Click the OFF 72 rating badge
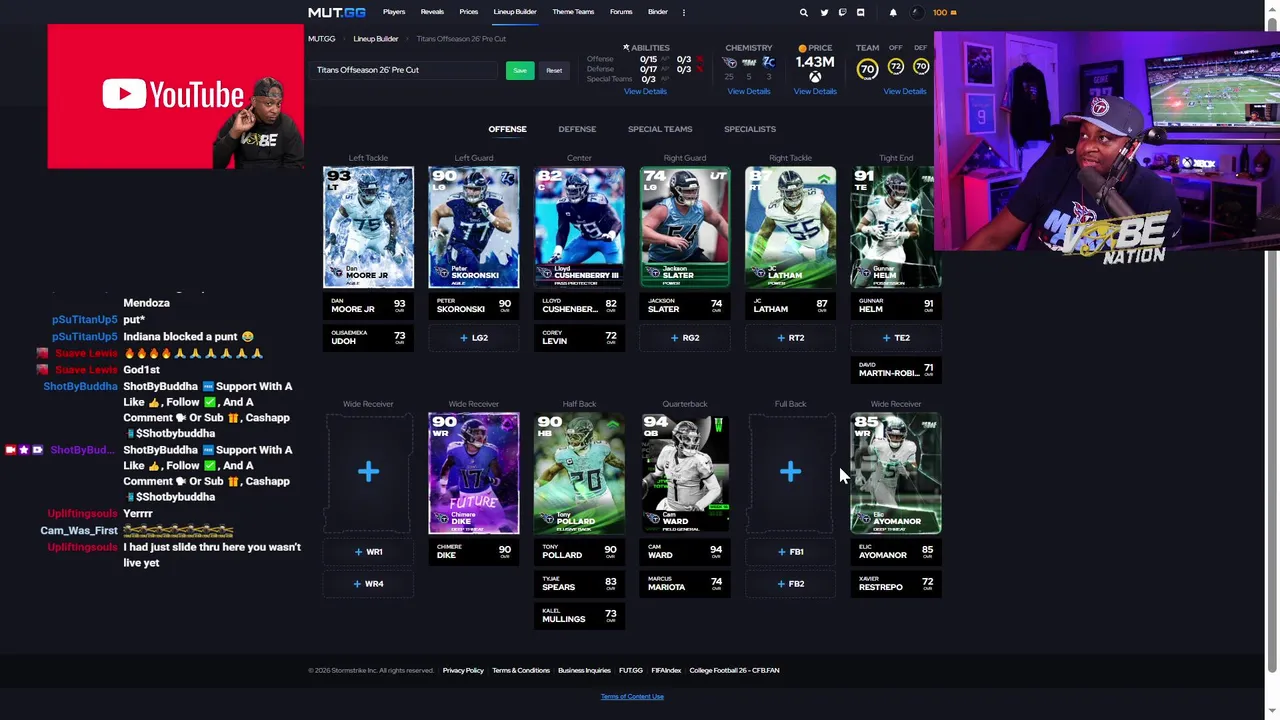 tap(895, 67)
